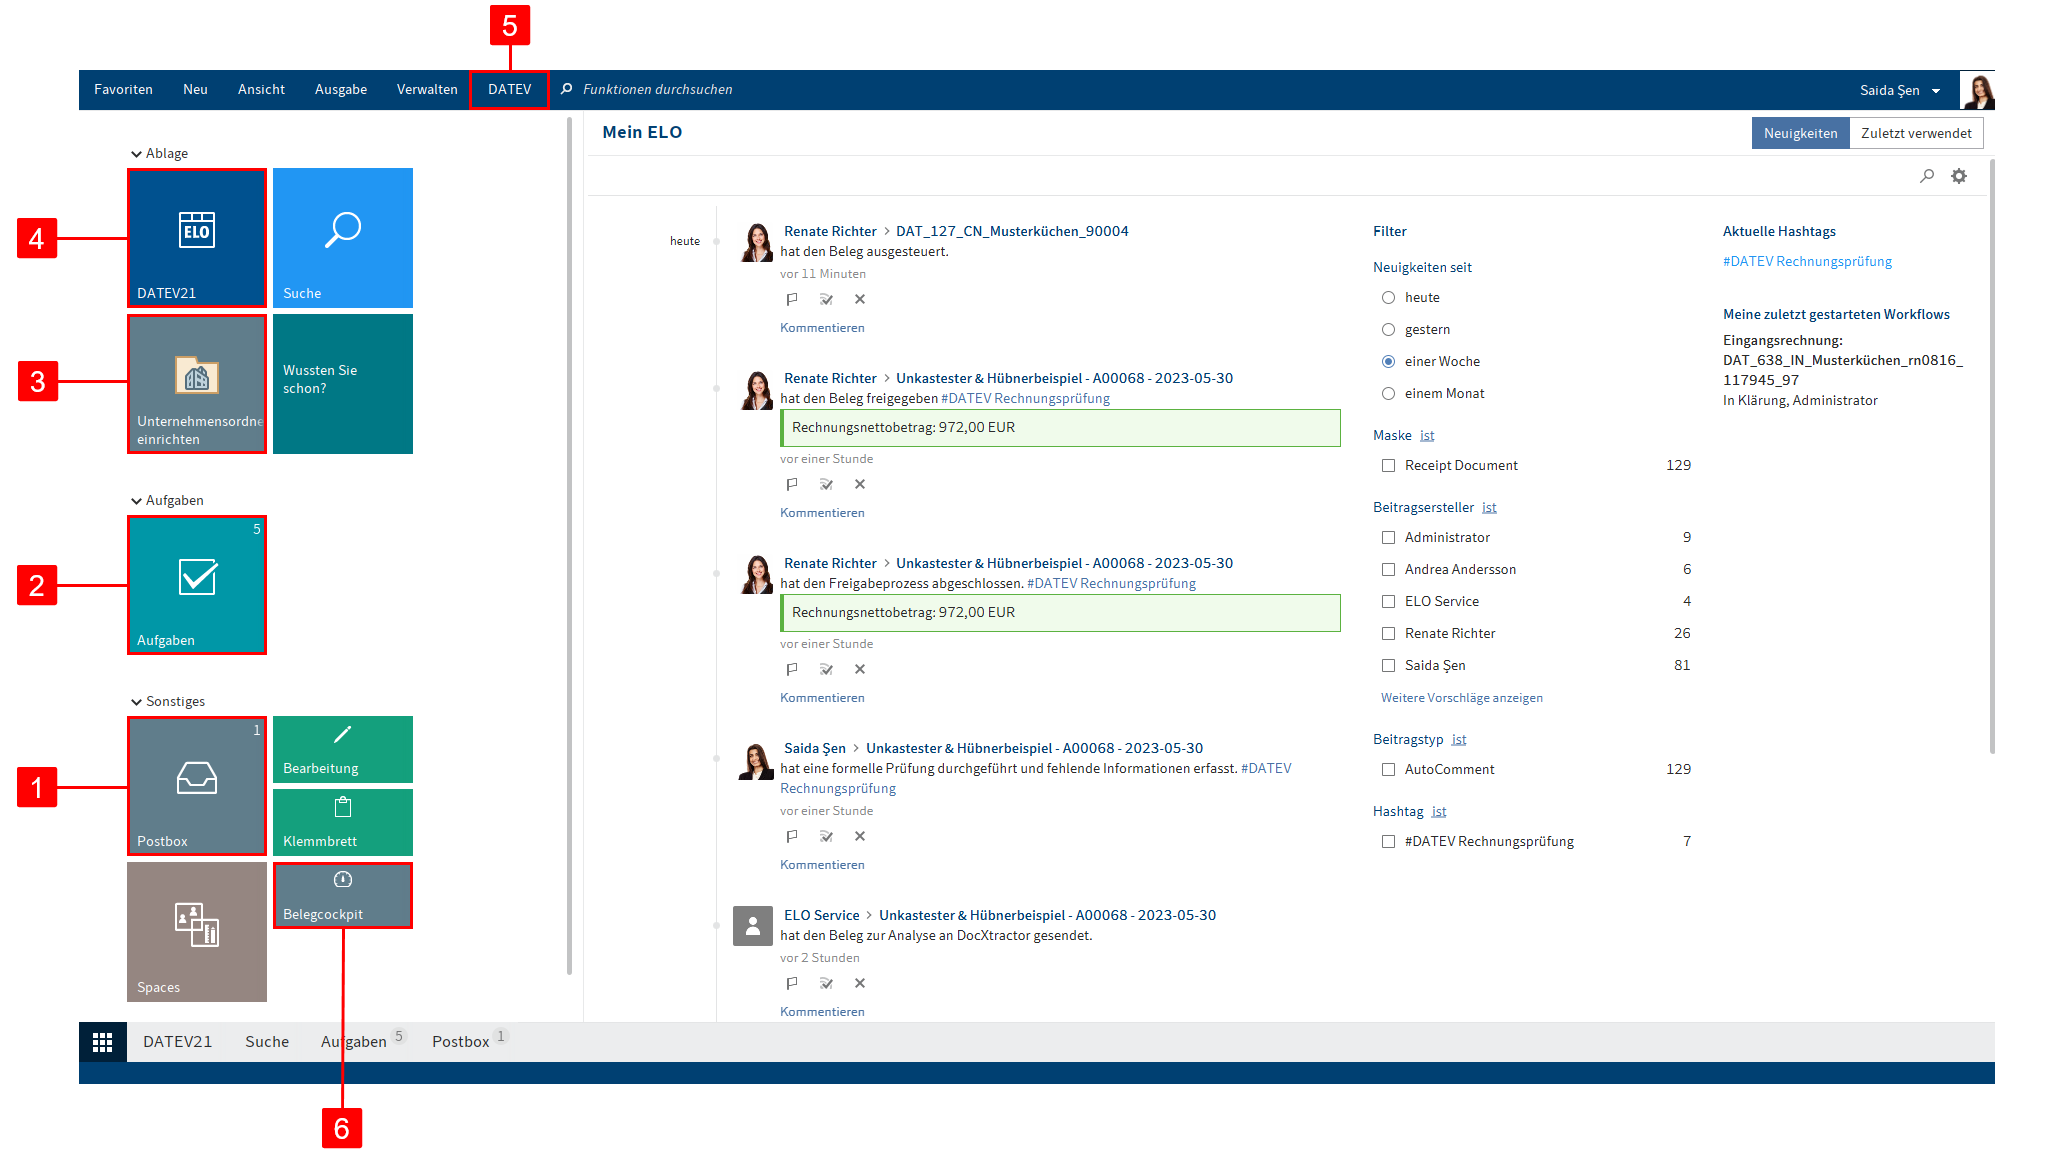Select the 'gestern' radio button
The image size is (2066, 1153).
pos(1388,329)
